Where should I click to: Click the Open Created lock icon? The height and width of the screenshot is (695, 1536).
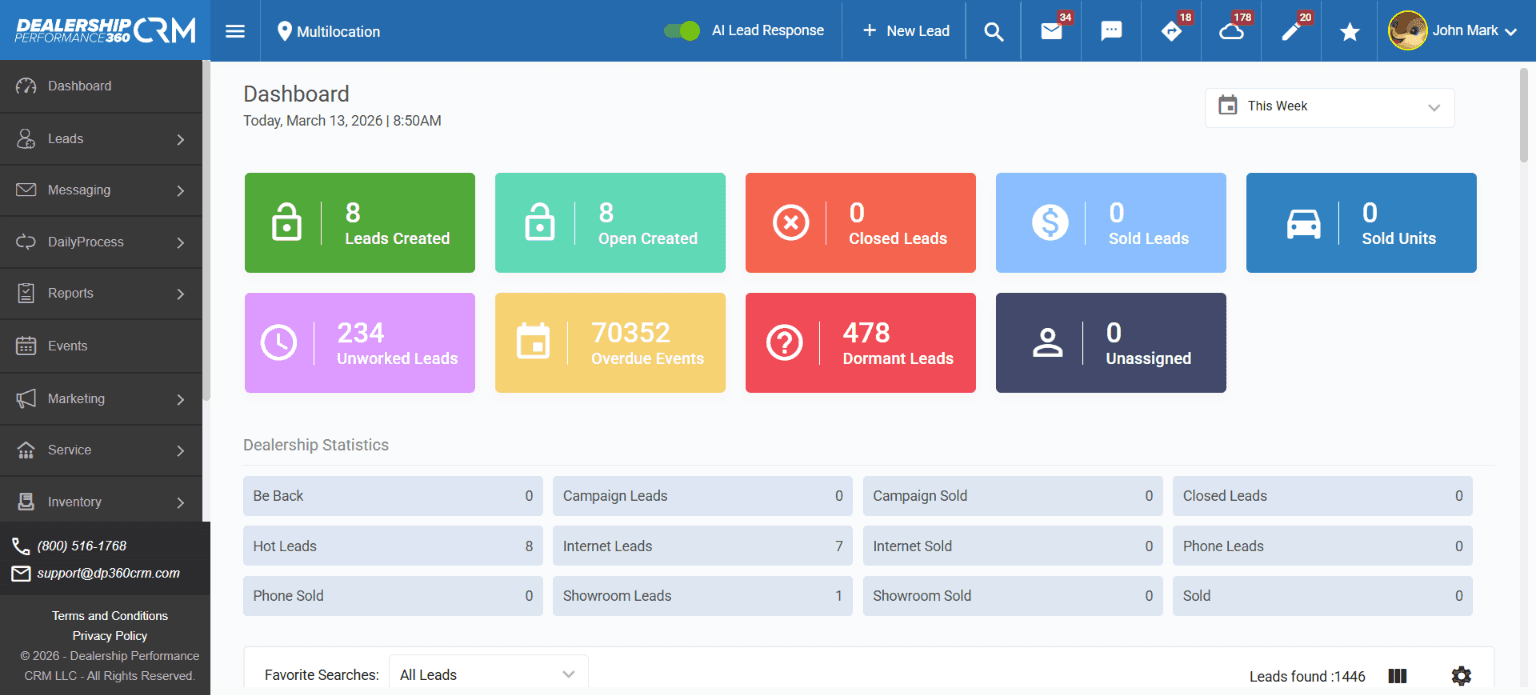tap(540, 223)
